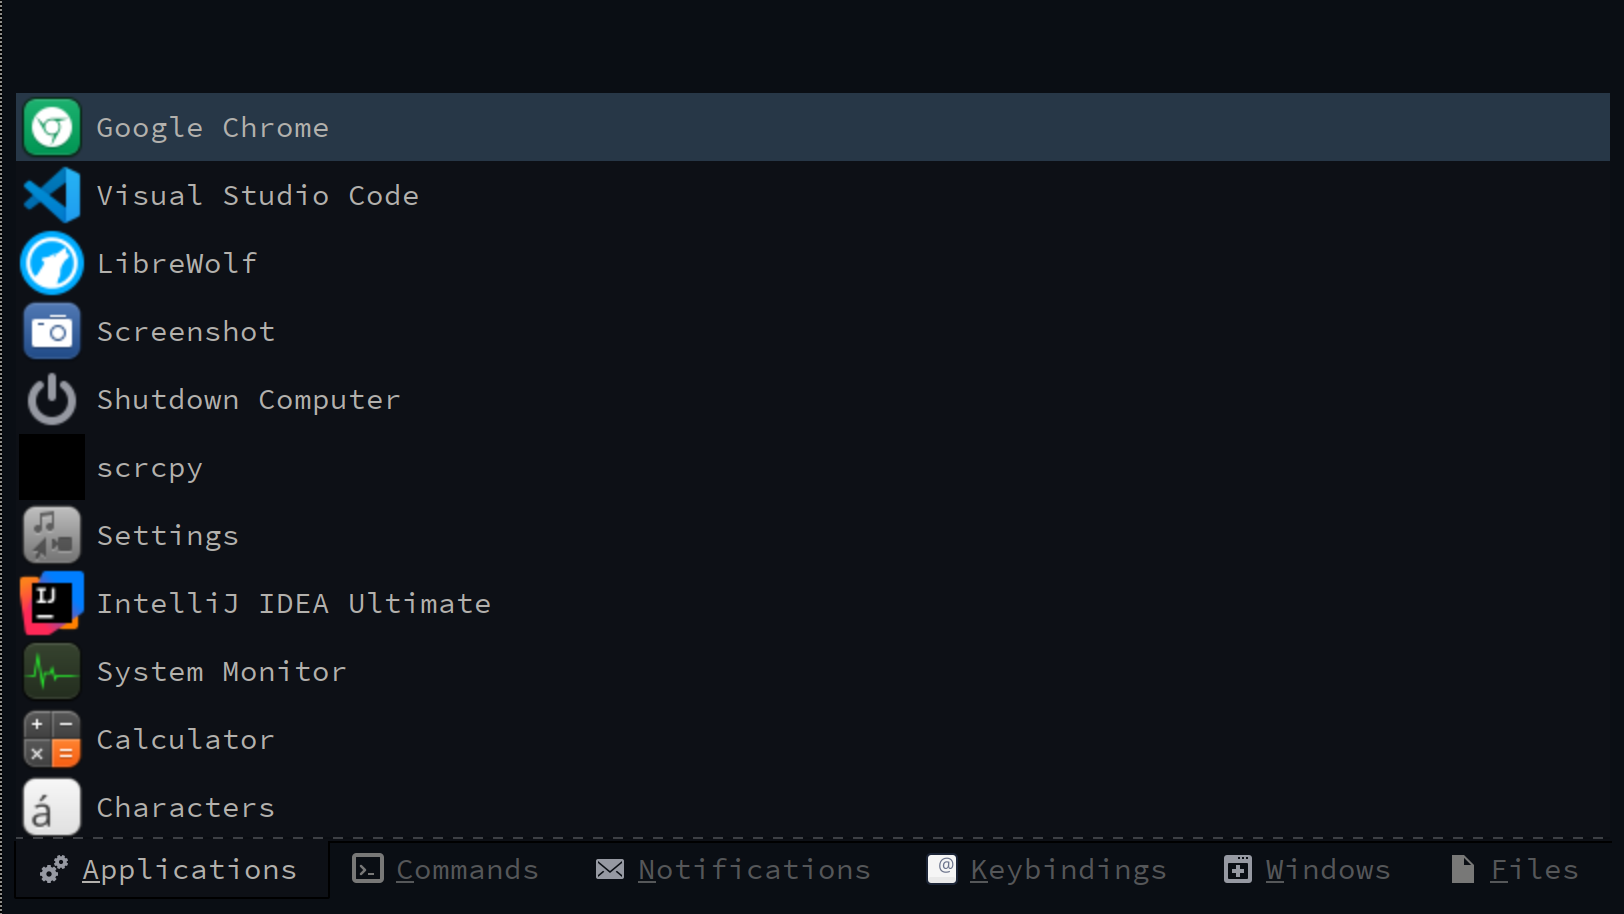The height and width of the screenshot is (914, 1624).
Task: Pick the "LibreWolf" list entry
Action: click(813, 263)
